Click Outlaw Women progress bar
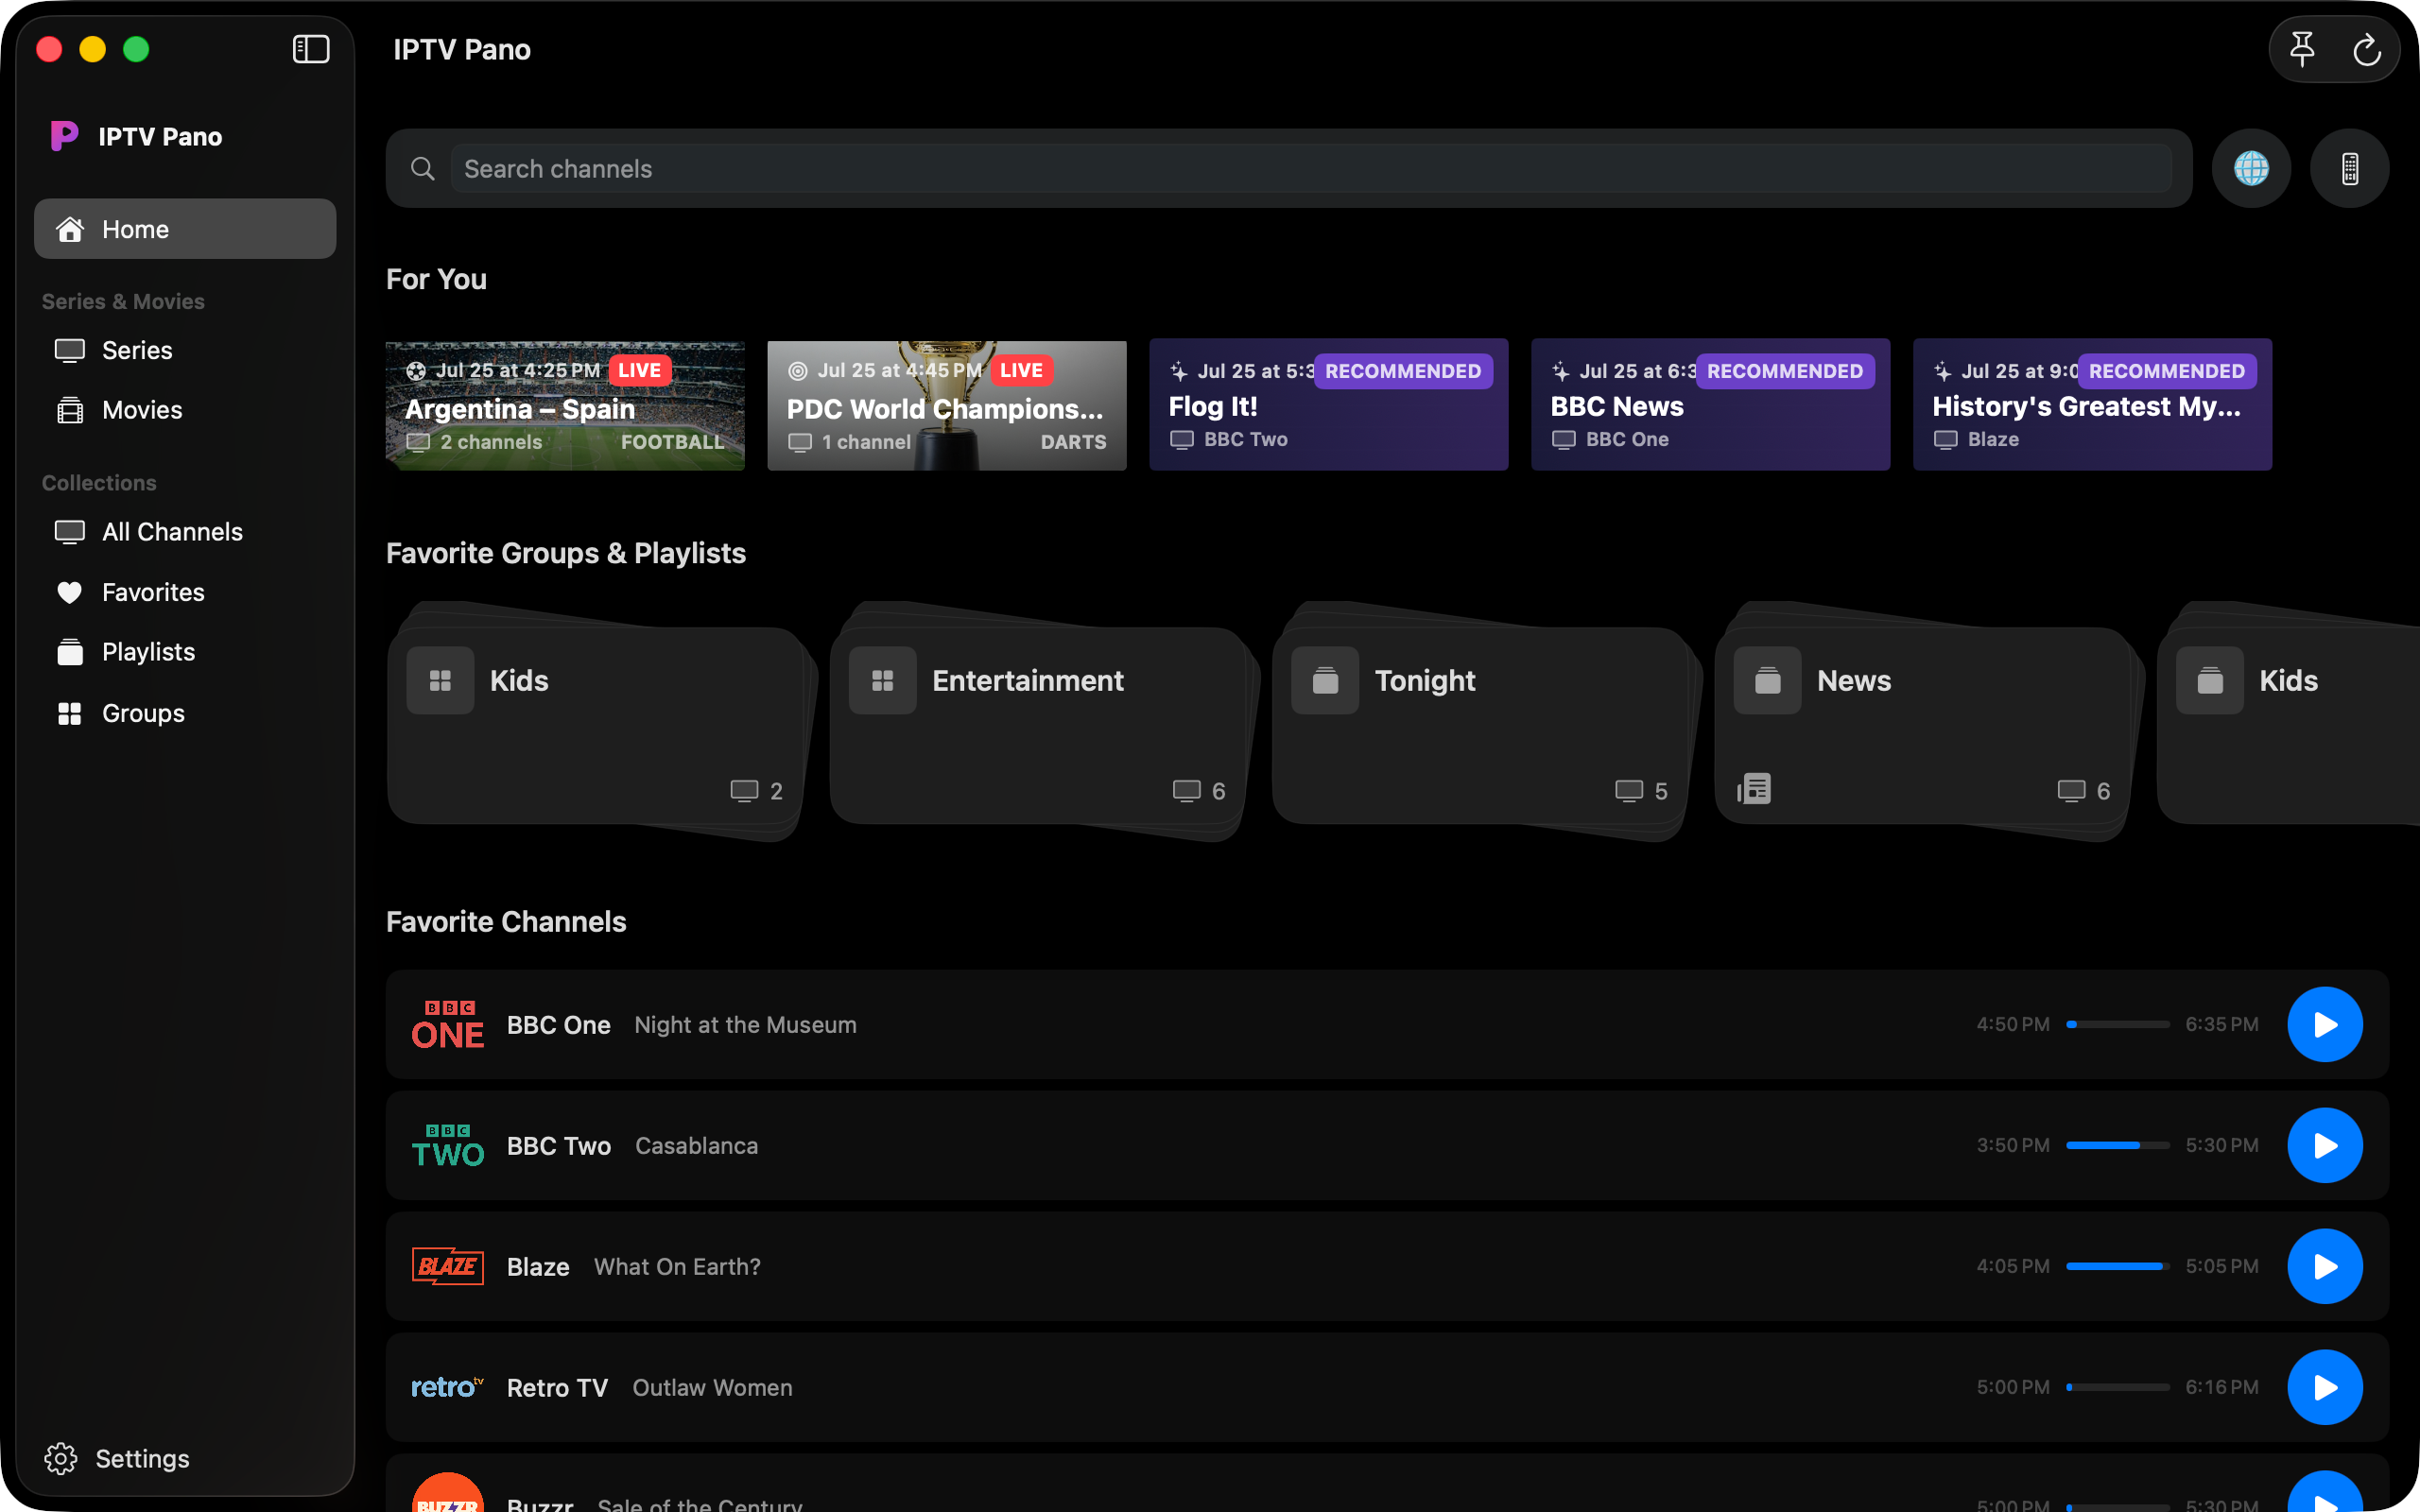The image size is (2420, 1512). (x=2118, y=1387)
